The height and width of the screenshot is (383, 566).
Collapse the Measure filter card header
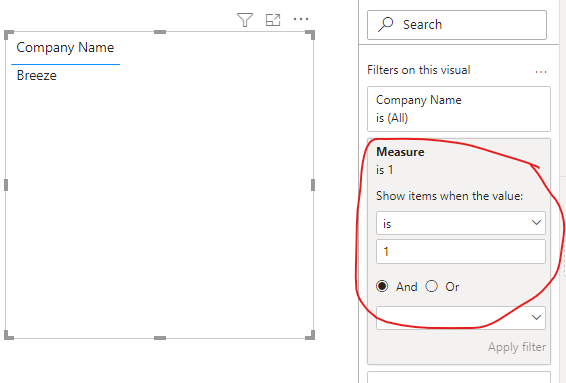[x=400, y=152]
